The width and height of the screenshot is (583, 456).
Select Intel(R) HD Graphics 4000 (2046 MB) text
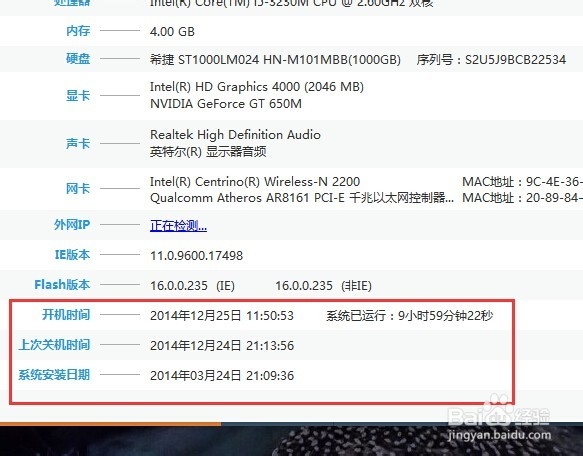257,87
